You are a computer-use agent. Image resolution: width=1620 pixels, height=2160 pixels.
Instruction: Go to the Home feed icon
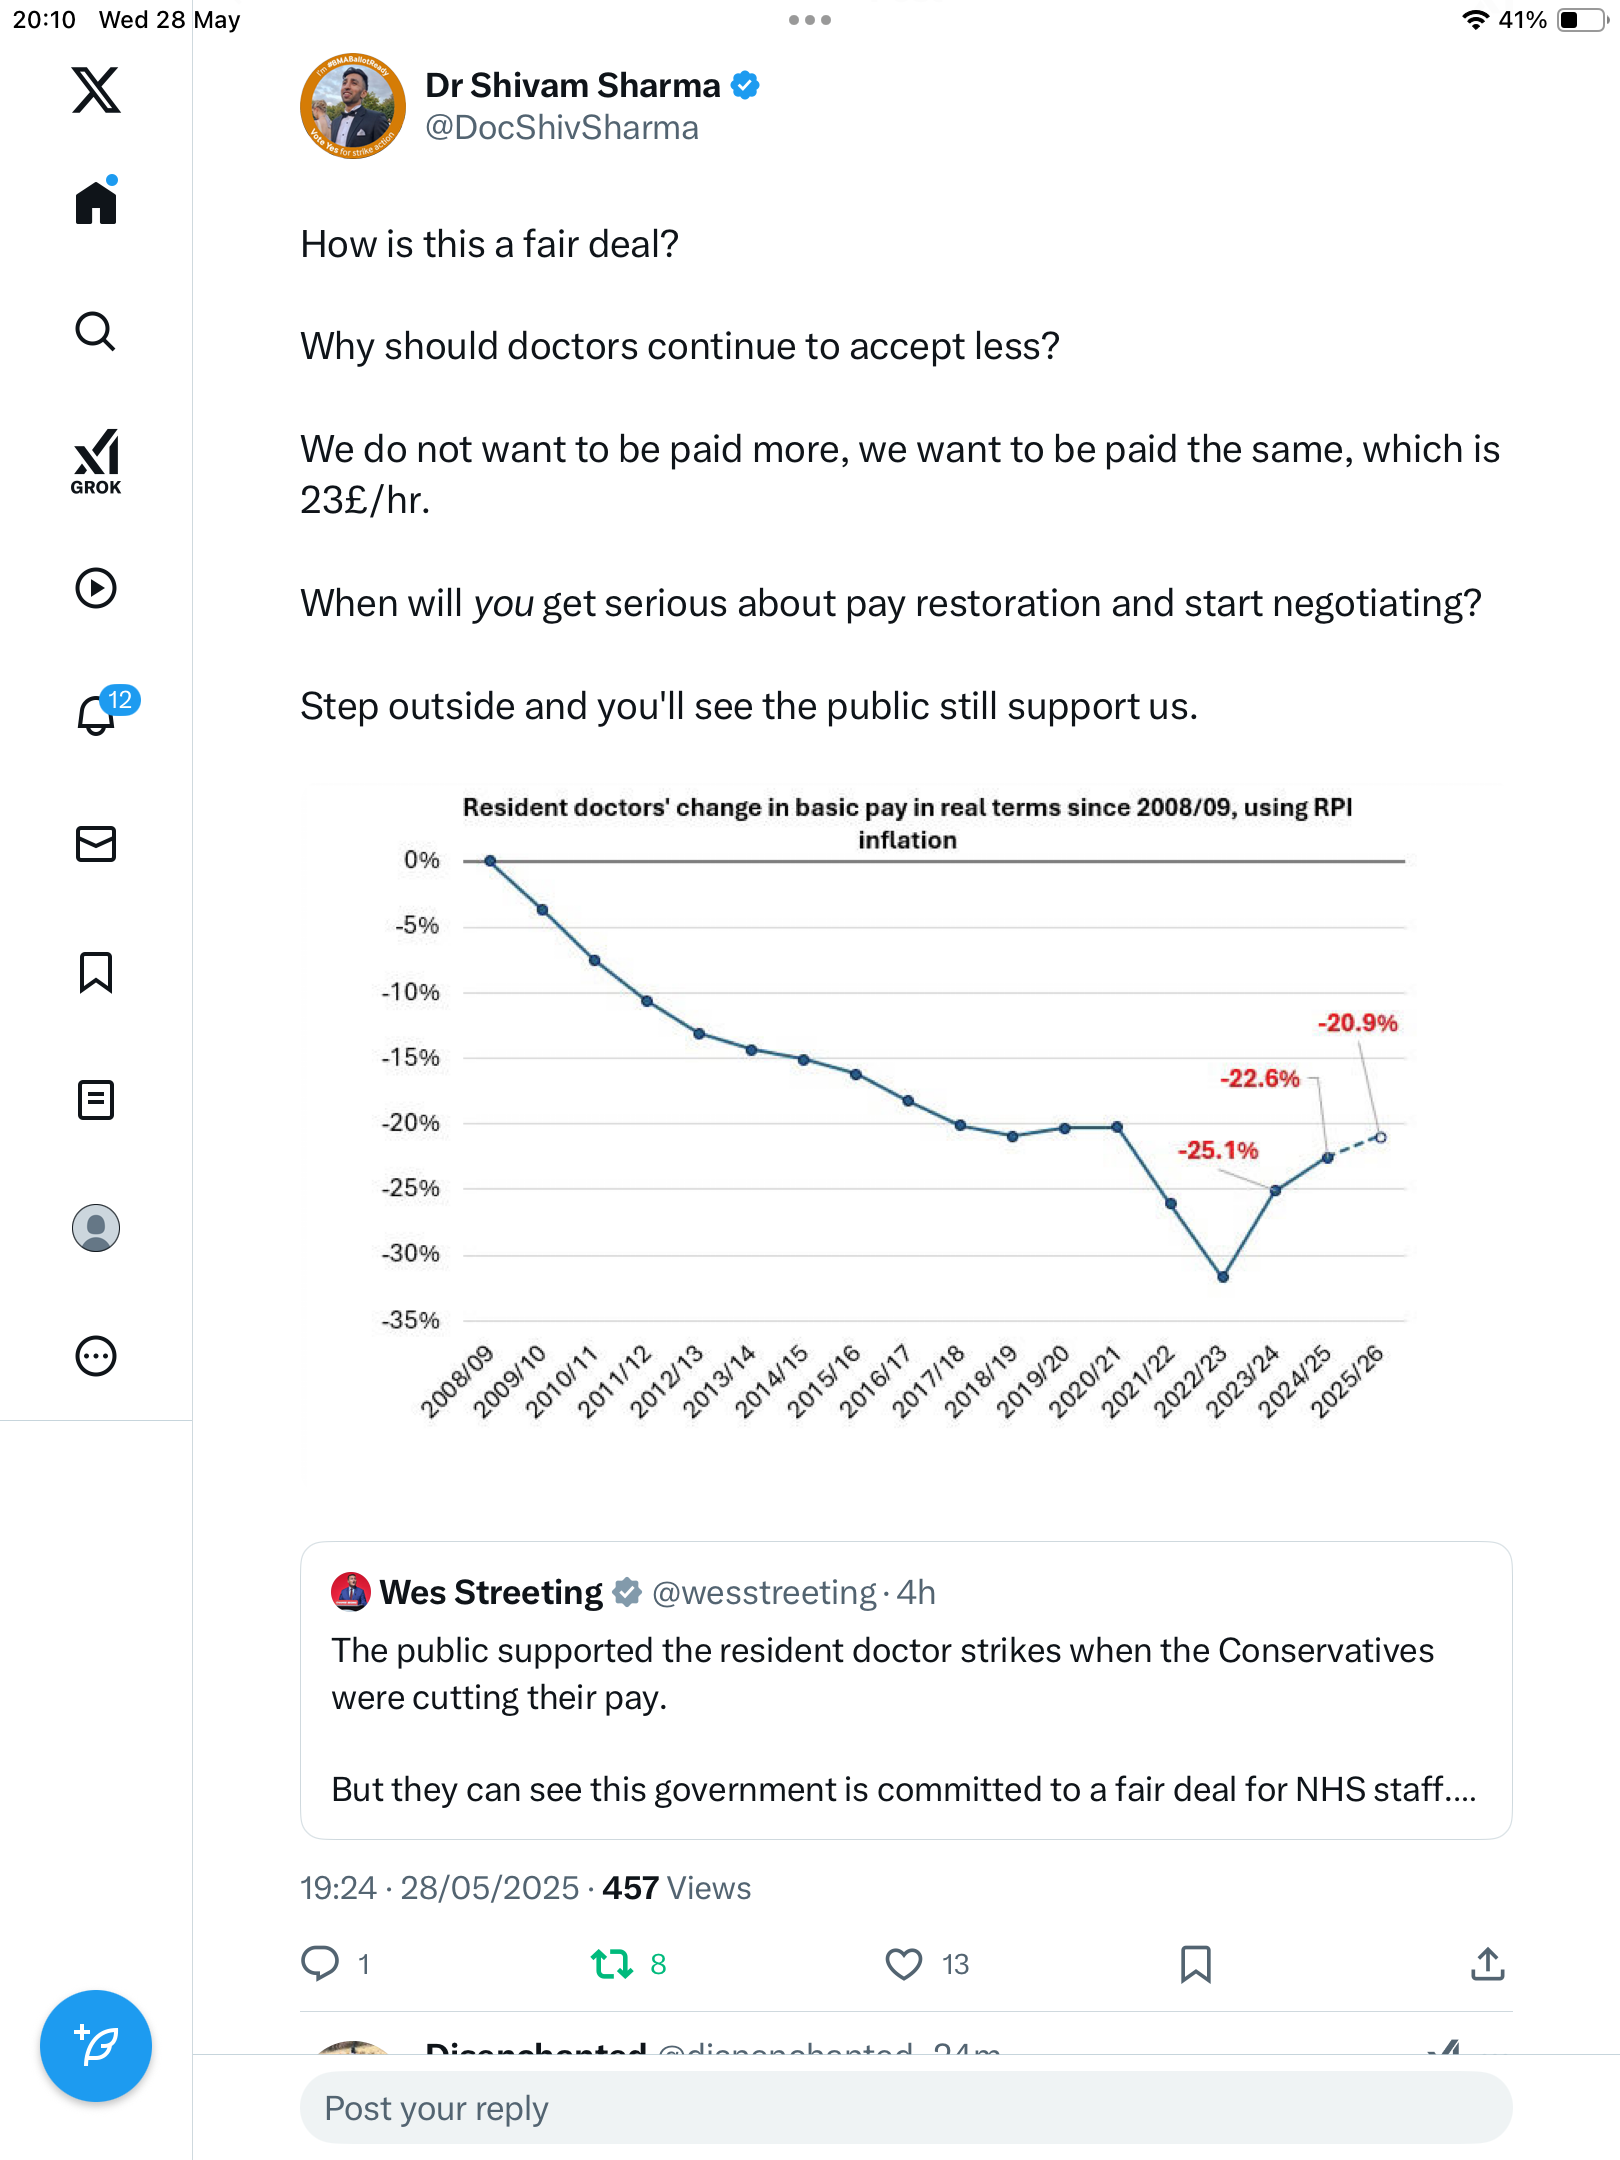[x=96, y=201]
